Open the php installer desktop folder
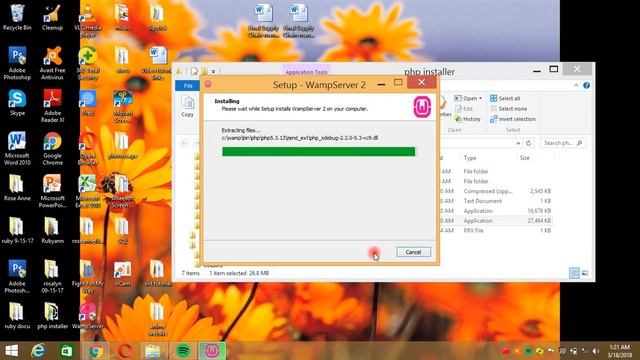The image size is (640, 360). (52, 316)
